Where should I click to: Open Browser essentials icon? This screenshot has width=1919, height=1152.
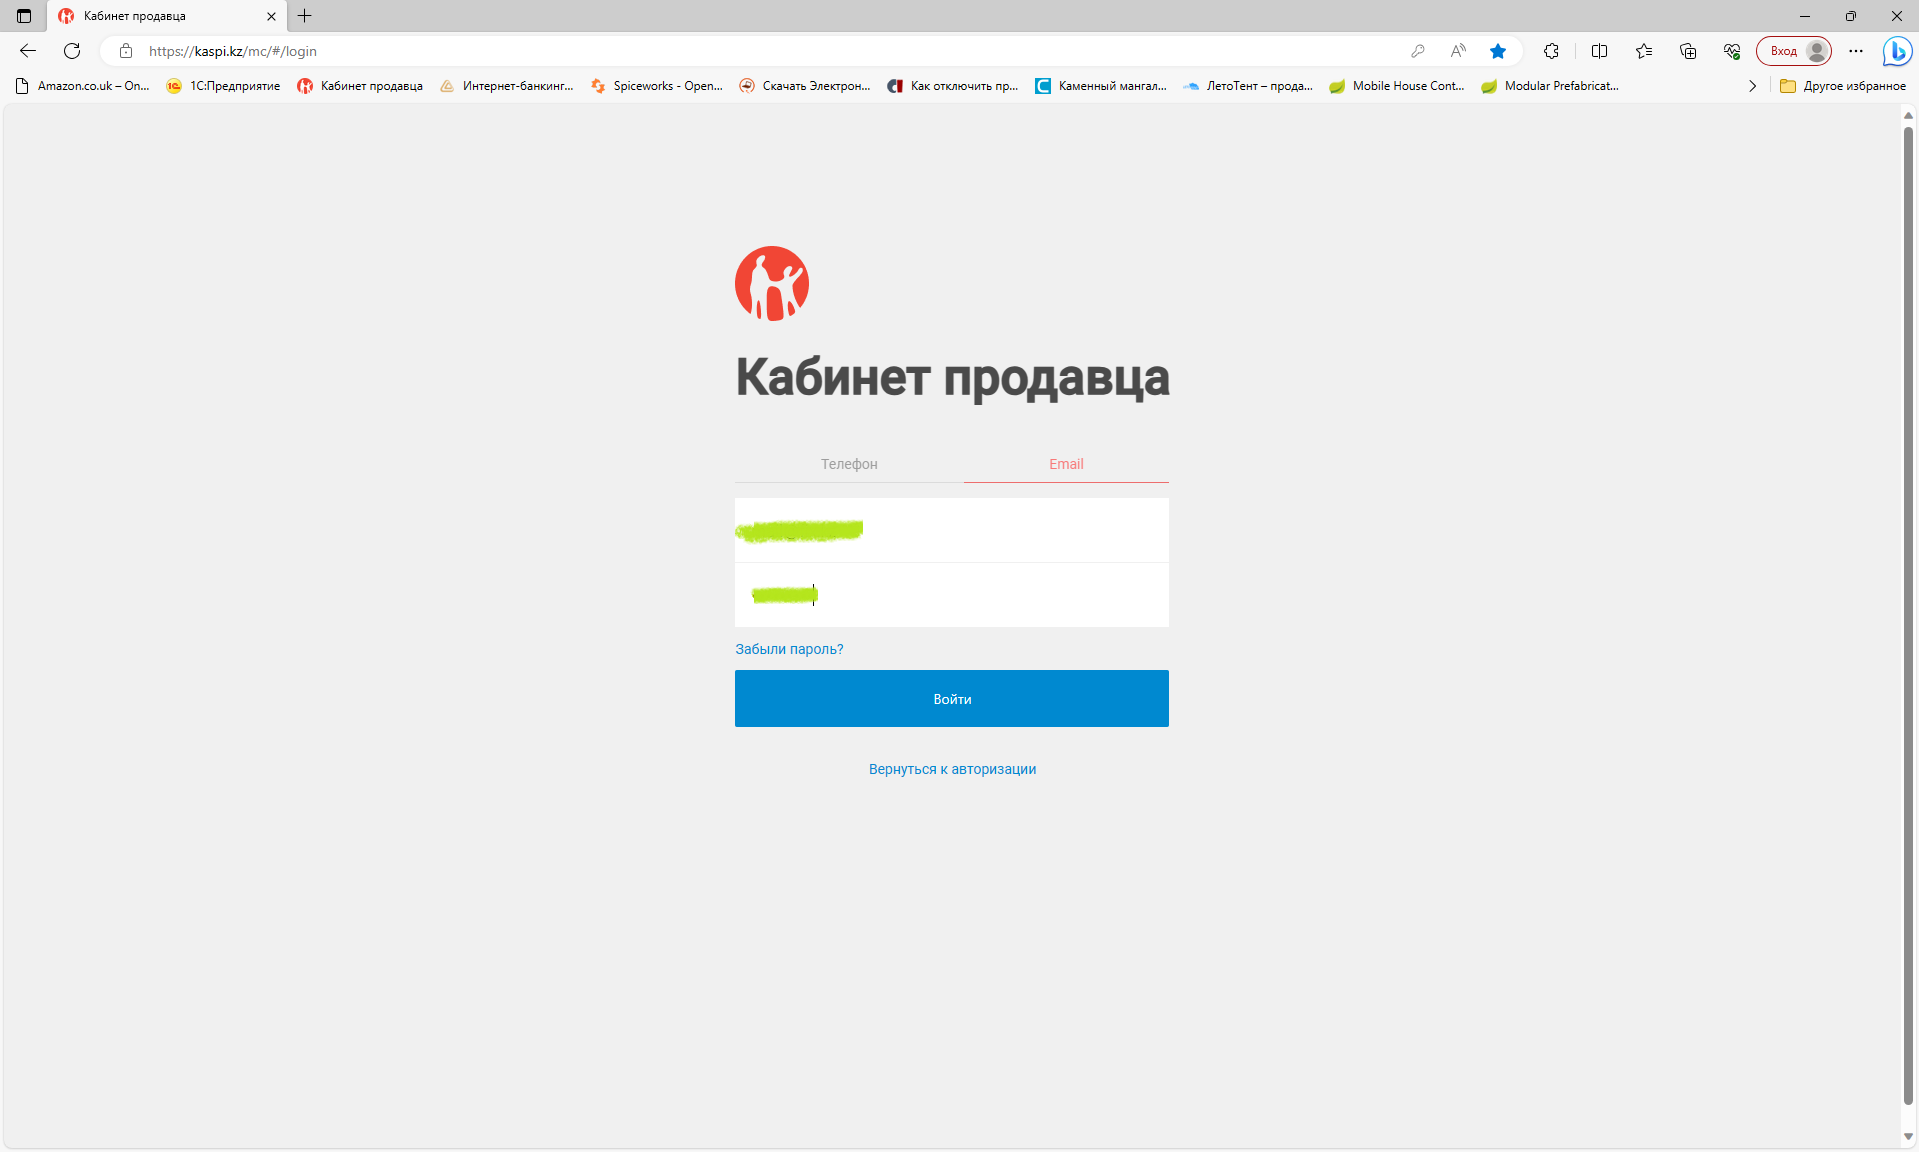tap(1730, 51)
